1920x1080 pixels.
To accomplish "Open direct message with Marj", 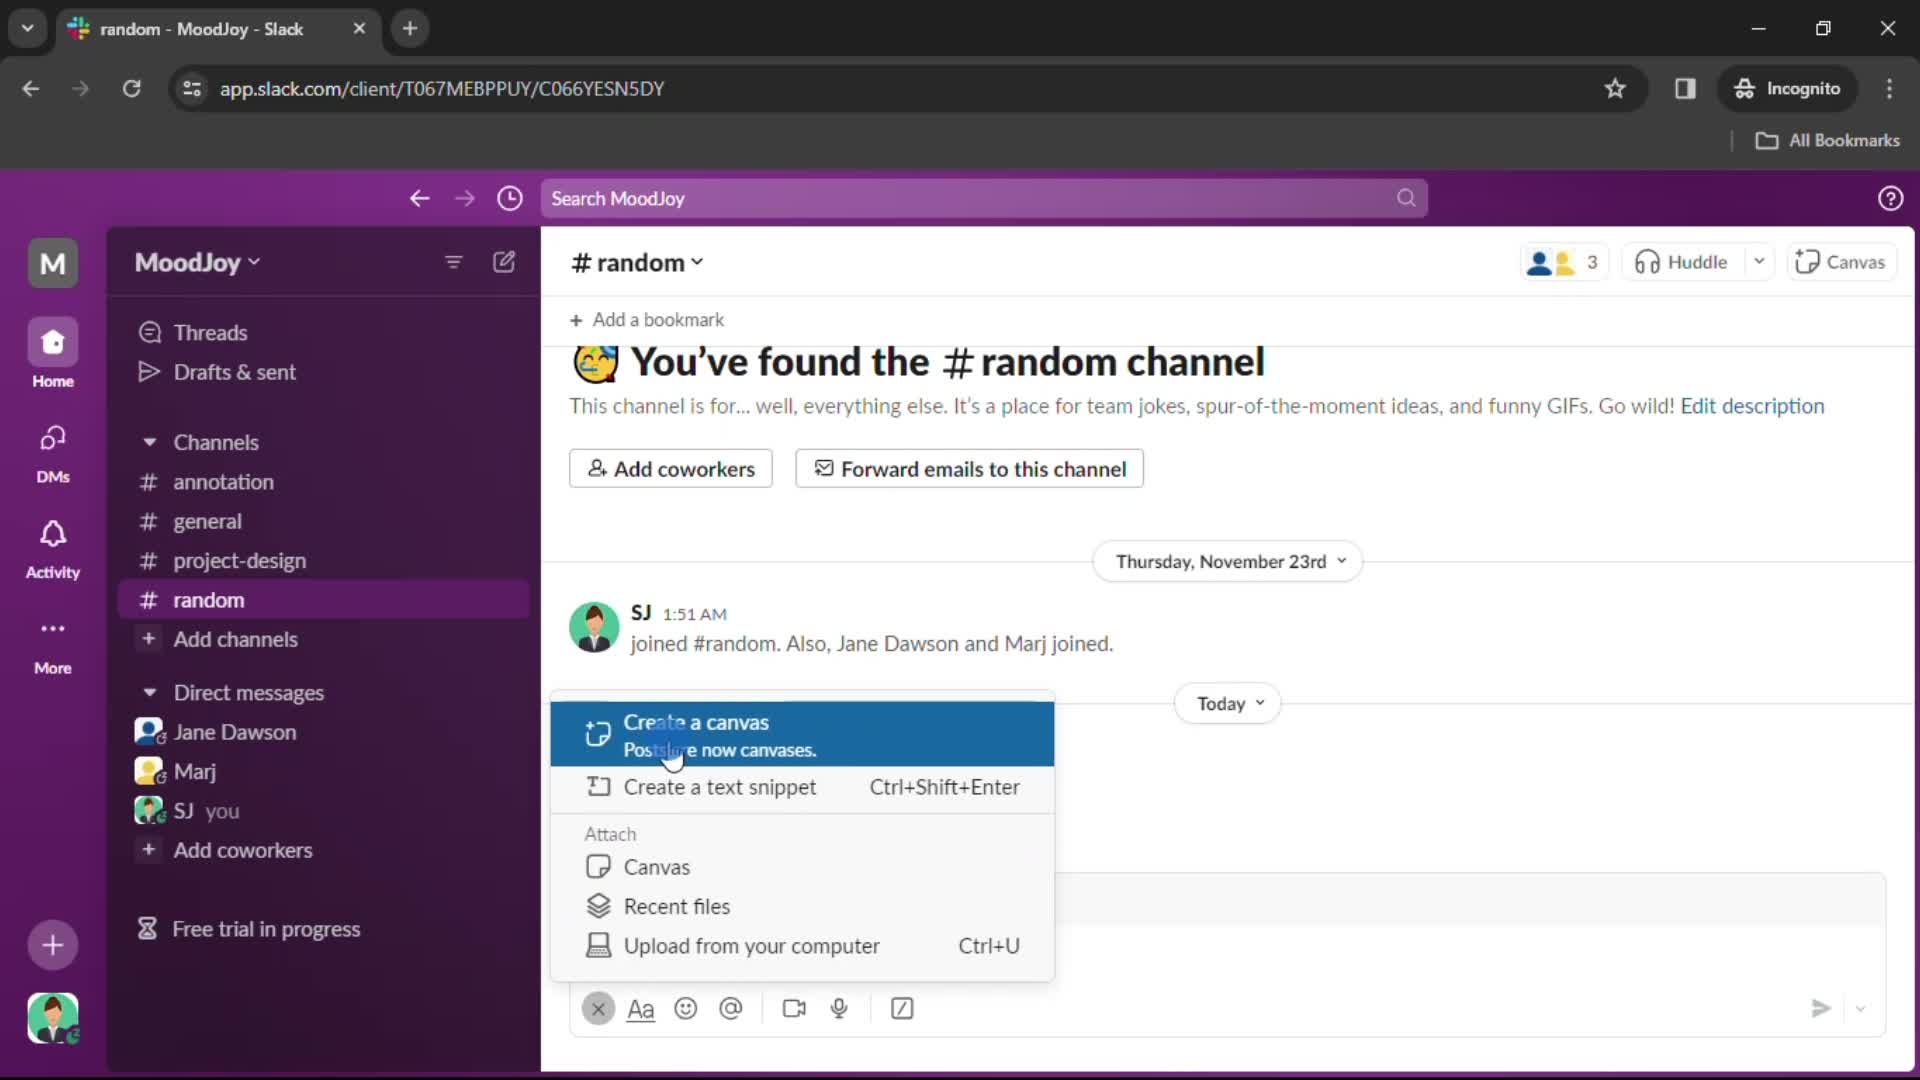I will click(323, 771).
